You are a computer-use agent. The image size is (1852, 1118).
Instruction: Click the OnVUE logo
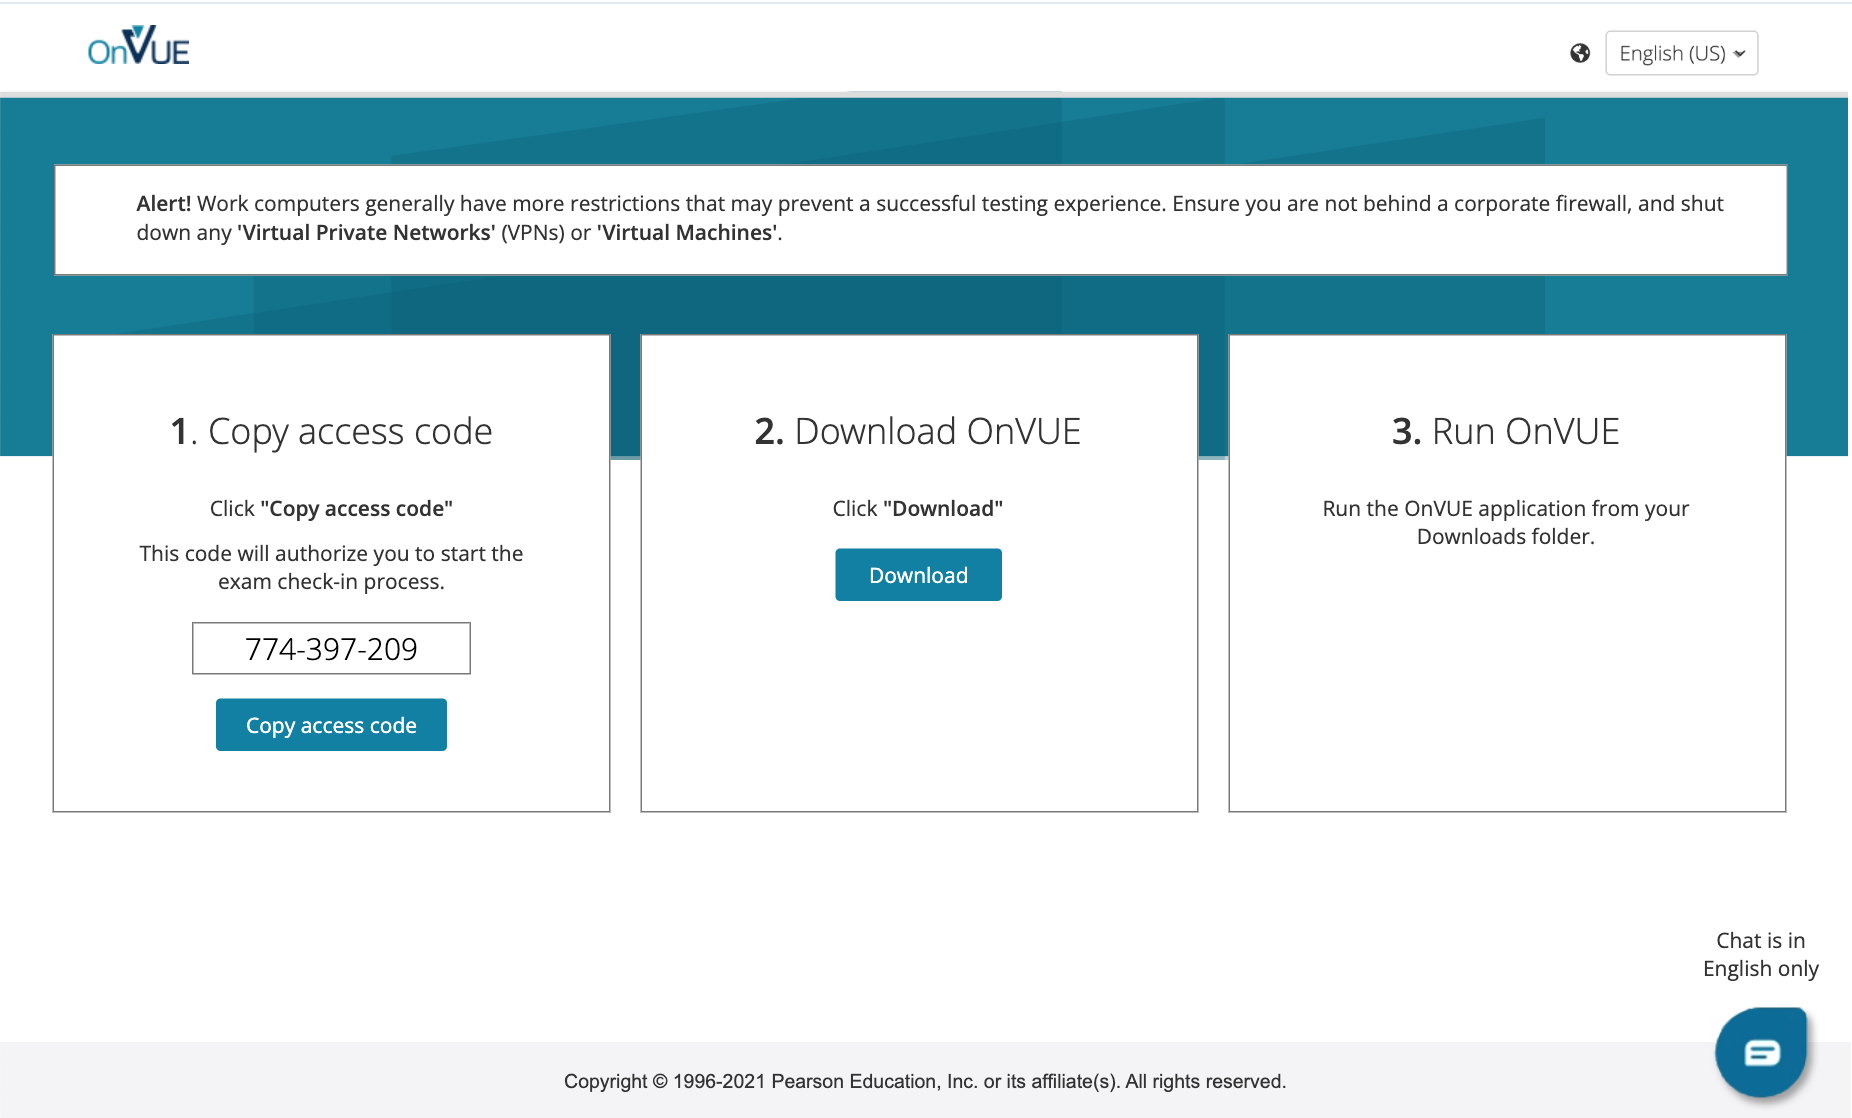(x=138, y=47)
